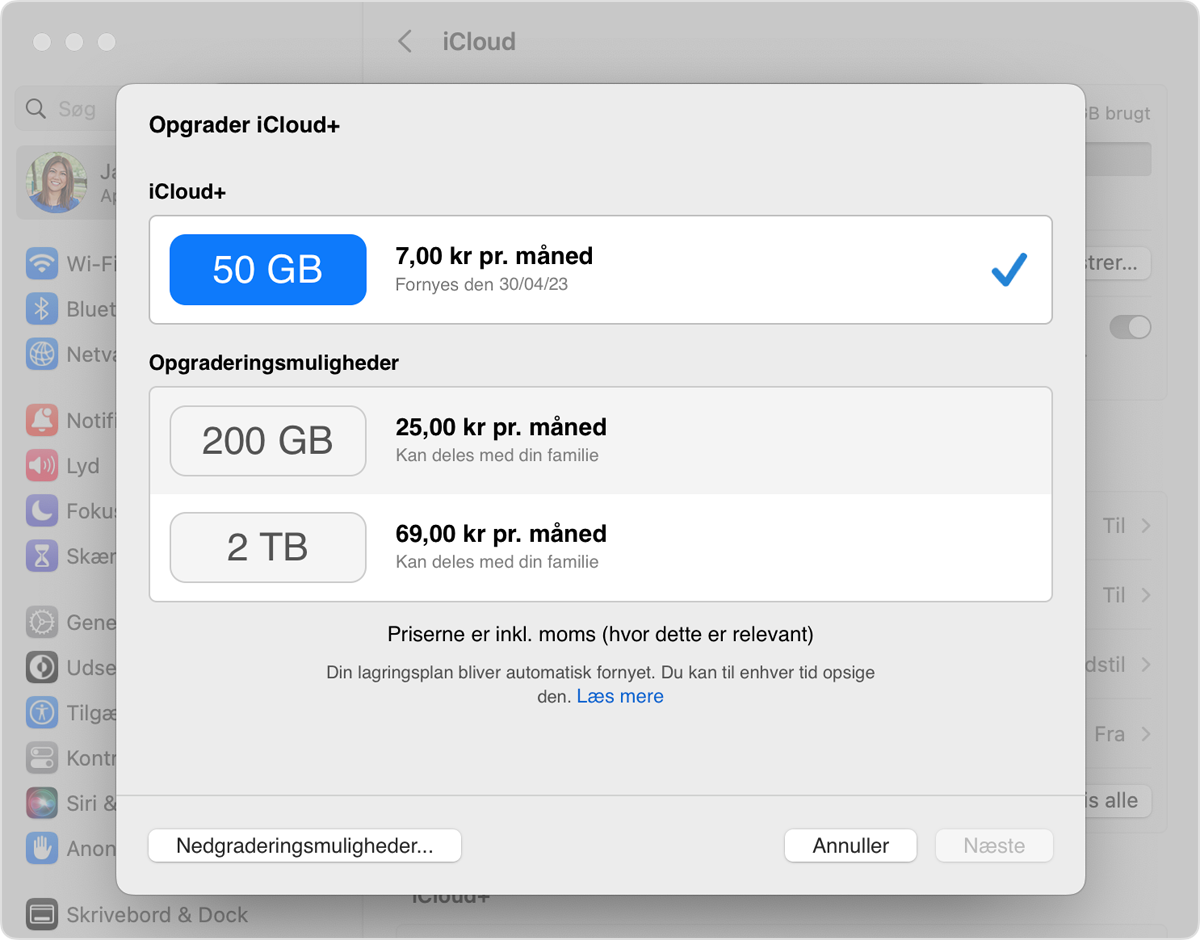
Task: Open Nedgraderingsmuligheder options
Action: pos(304,846)
